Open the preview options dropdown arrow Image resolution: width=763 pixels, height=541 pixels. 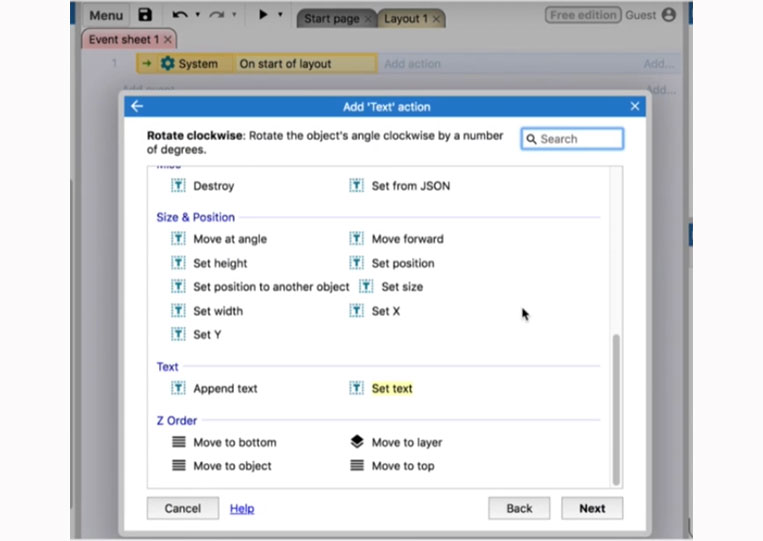pos(280,15)
